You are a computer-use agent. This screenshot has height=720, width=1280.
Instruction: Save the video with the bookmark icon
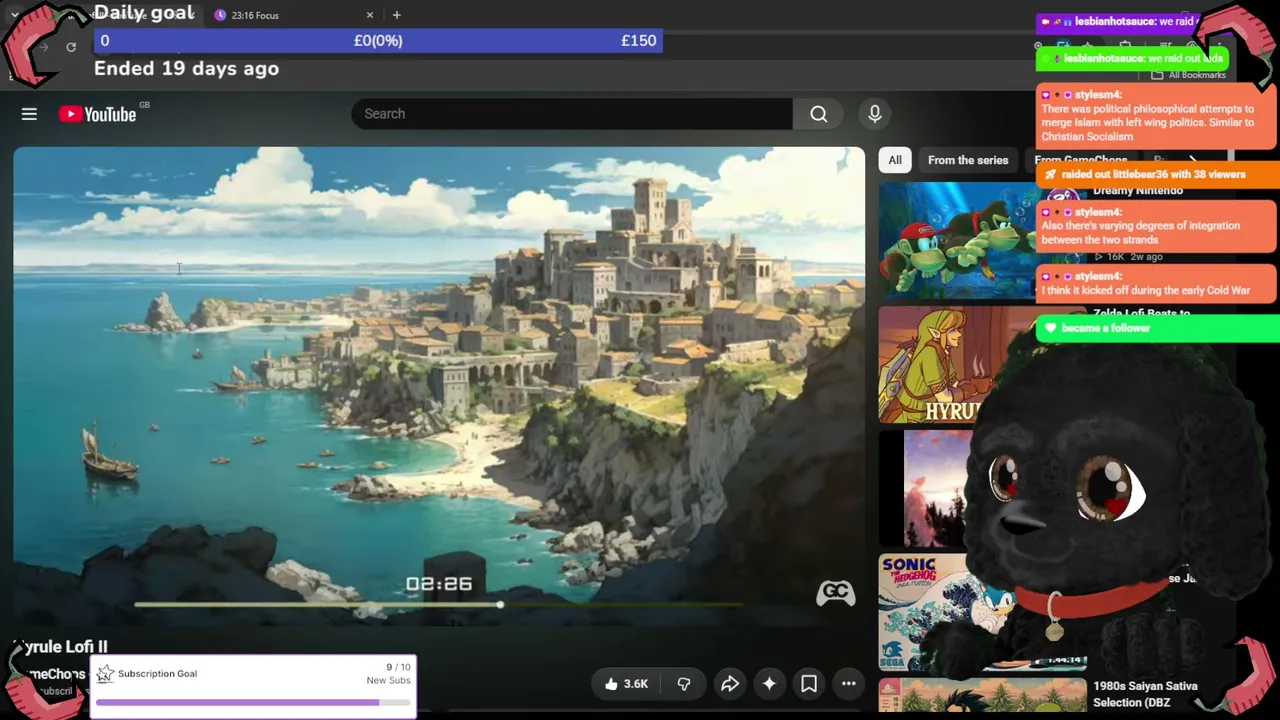click(809, 684)
